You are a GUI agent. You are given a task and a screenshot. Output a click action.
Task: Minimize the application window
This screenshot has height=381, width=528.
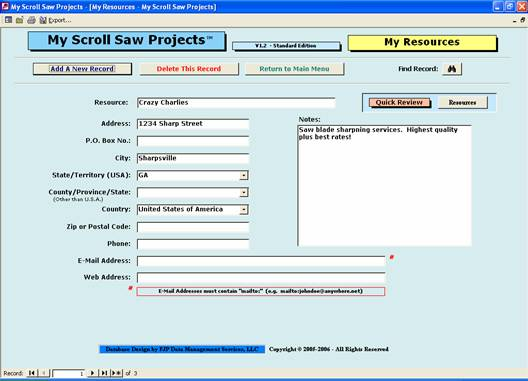point(498,6)
